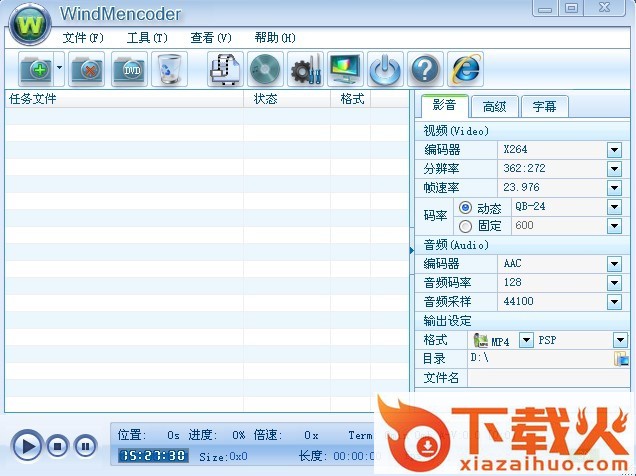This screenshot has height=476, width=636.
Task: Click the question mark help icon
Action: tap(425, 69)
